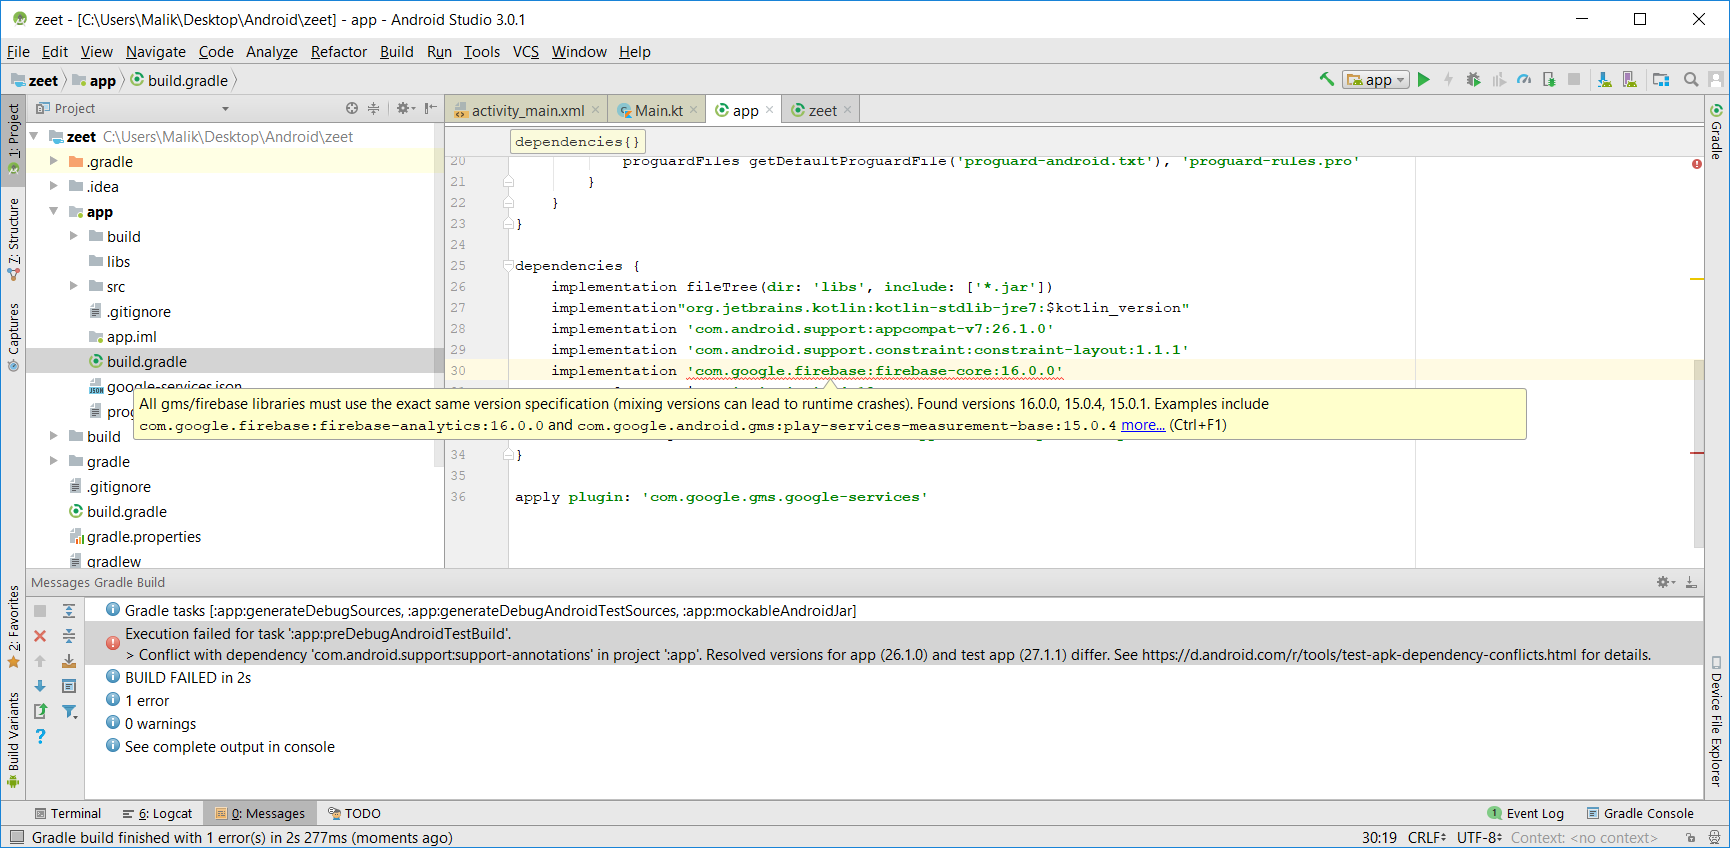
Task: Click read-only lock icon in status bar
Action: pyautogui.click(x=1690, y=837)
